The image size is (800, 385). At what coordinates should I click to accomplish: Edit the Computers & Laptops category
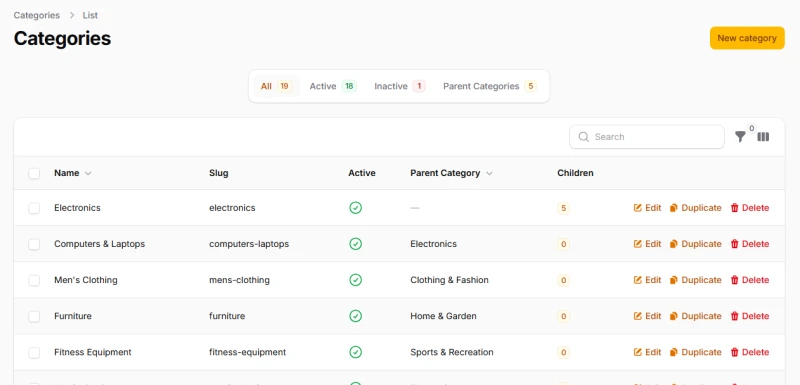tap(647, 244)
